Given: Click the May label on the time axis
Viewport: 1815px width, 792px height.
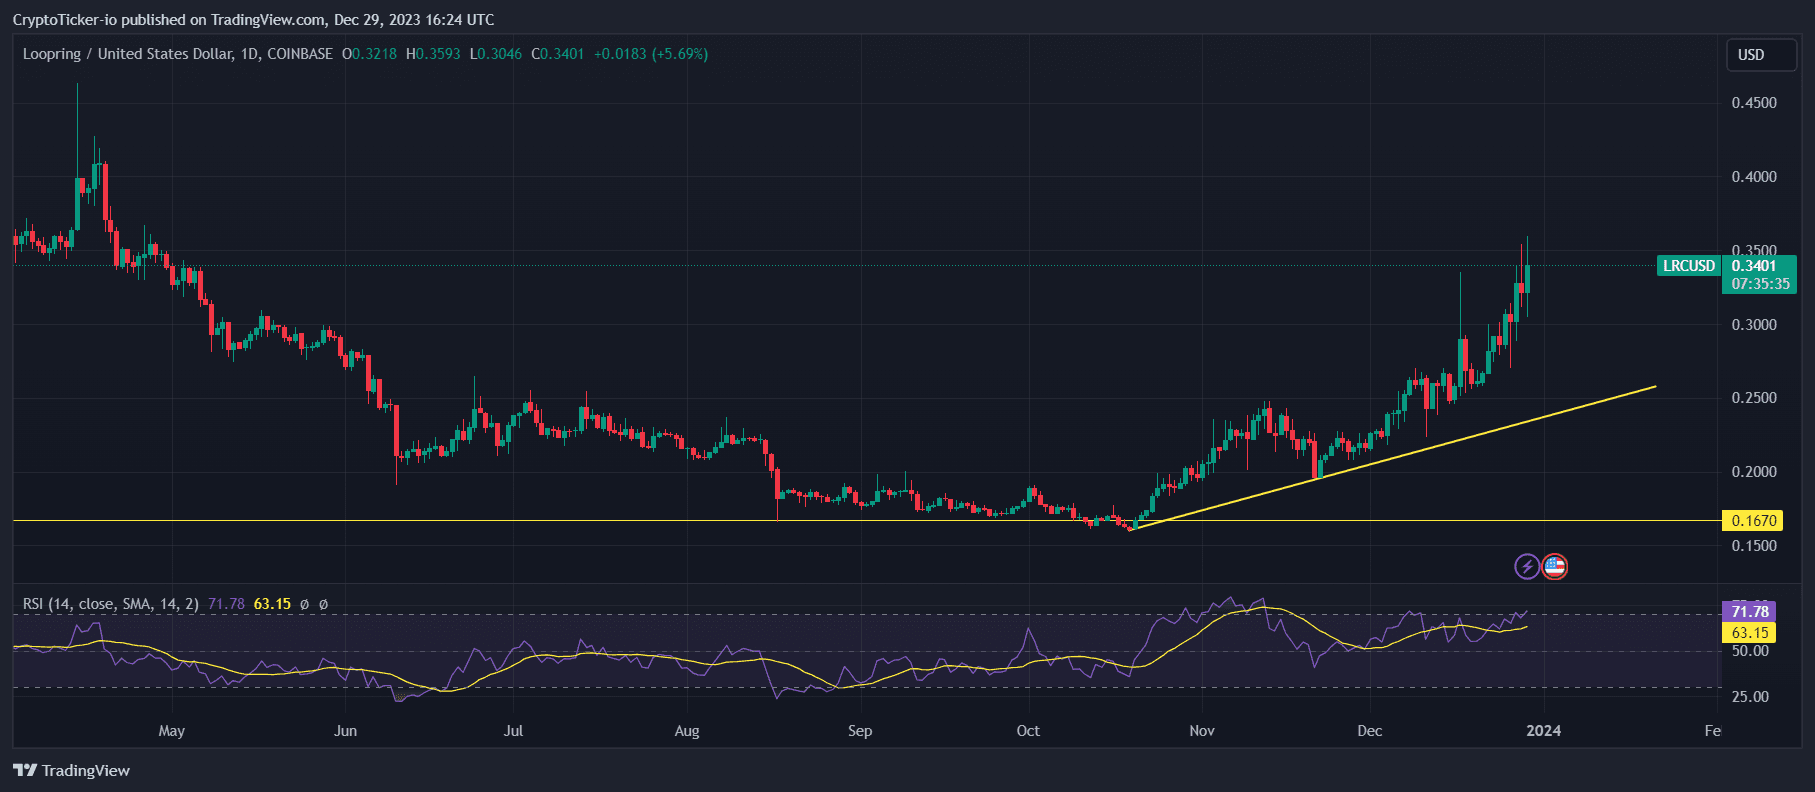Looking at the screenshot, I should tap(171, 731).
